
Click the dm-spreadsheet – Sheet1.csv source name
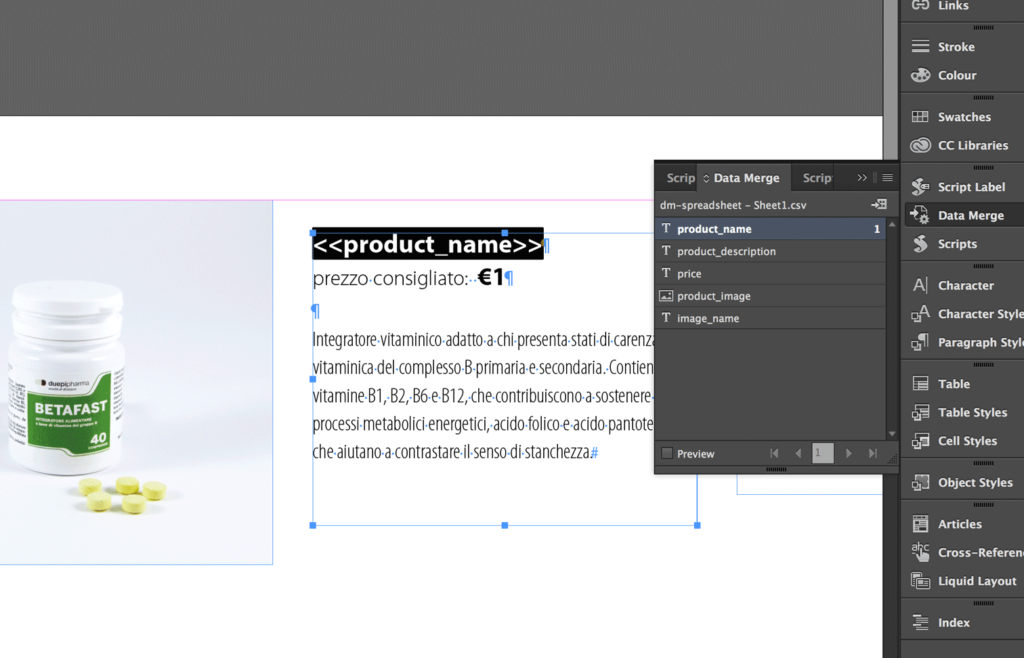point(733,205)
